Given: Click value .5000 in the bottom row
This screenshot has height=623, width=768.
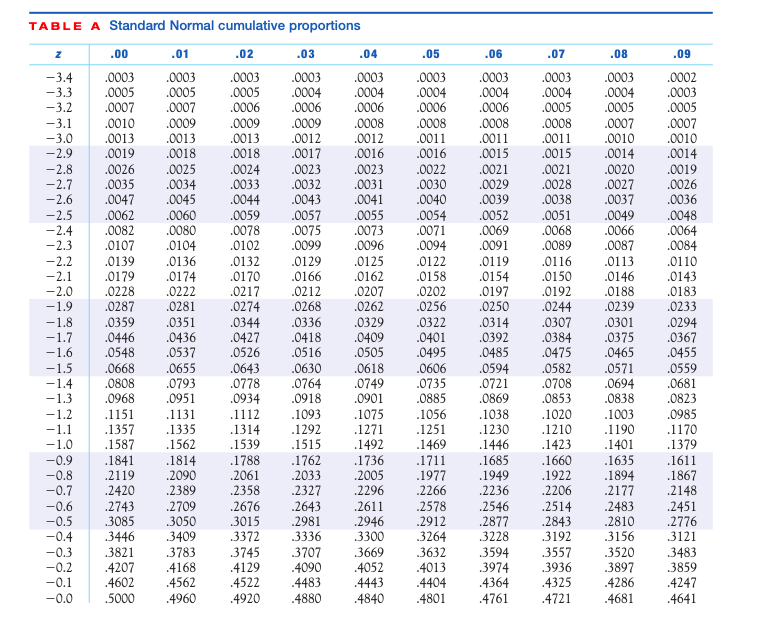Looking at the screenshot, I should (120, 598).
